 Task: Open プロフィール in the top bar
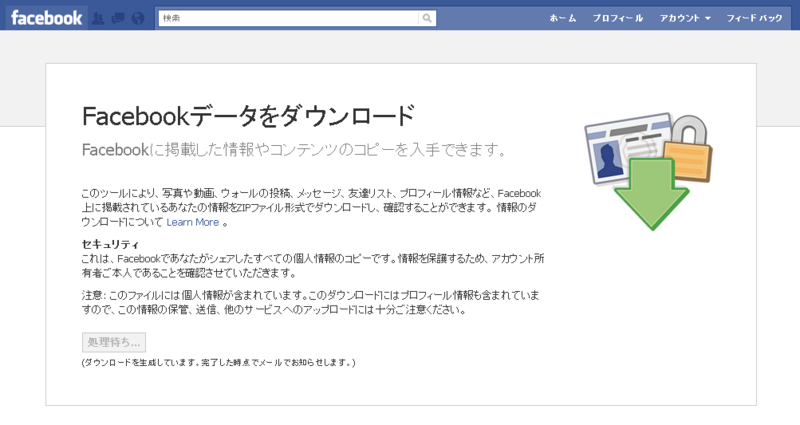618,18
